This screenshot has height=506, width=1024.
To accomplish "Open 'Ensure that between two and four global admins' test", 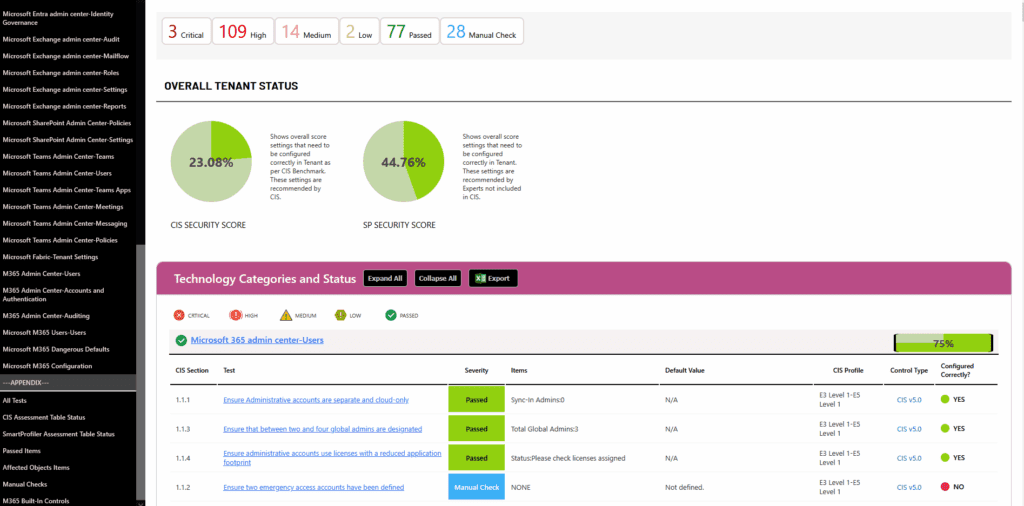I will click(323, 429).
